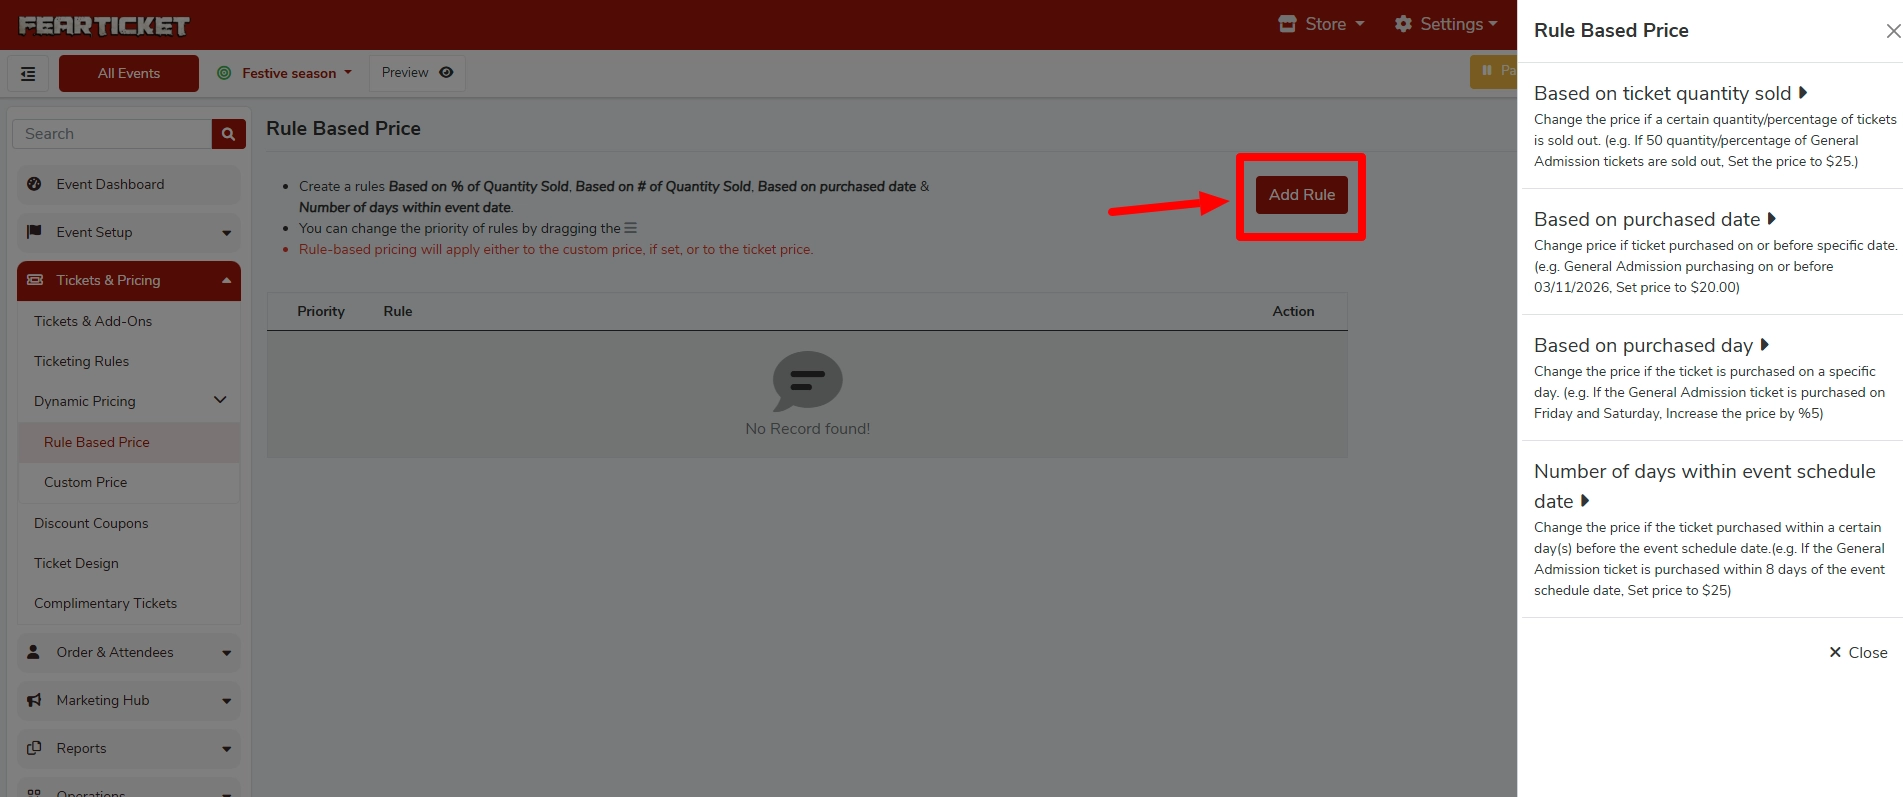Click the Preview button
1903x797 pixels.
(417, 72)
